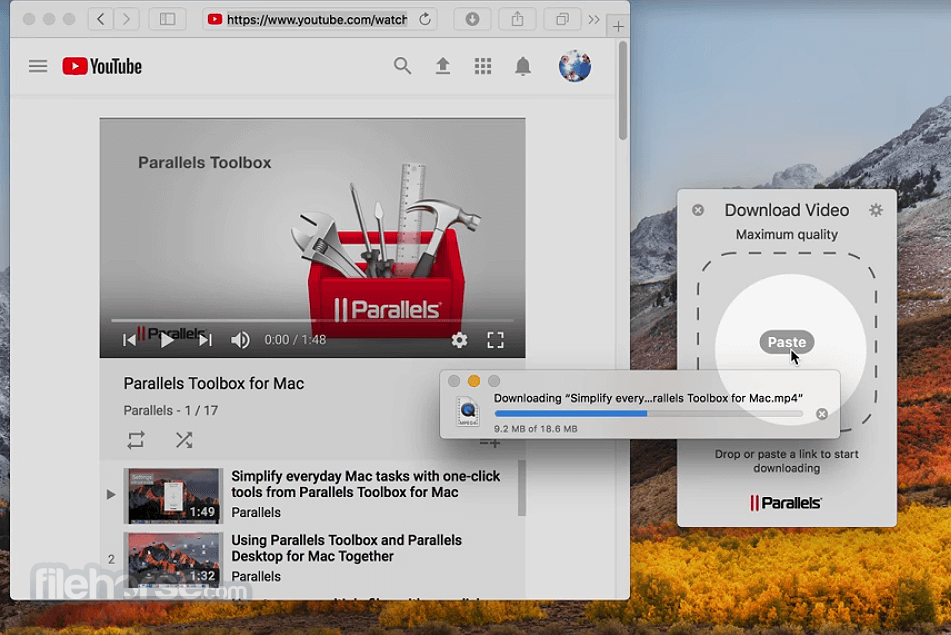Mute the video player volume
The width and height of the screenshot is (951, 635).
click(240, 340)
